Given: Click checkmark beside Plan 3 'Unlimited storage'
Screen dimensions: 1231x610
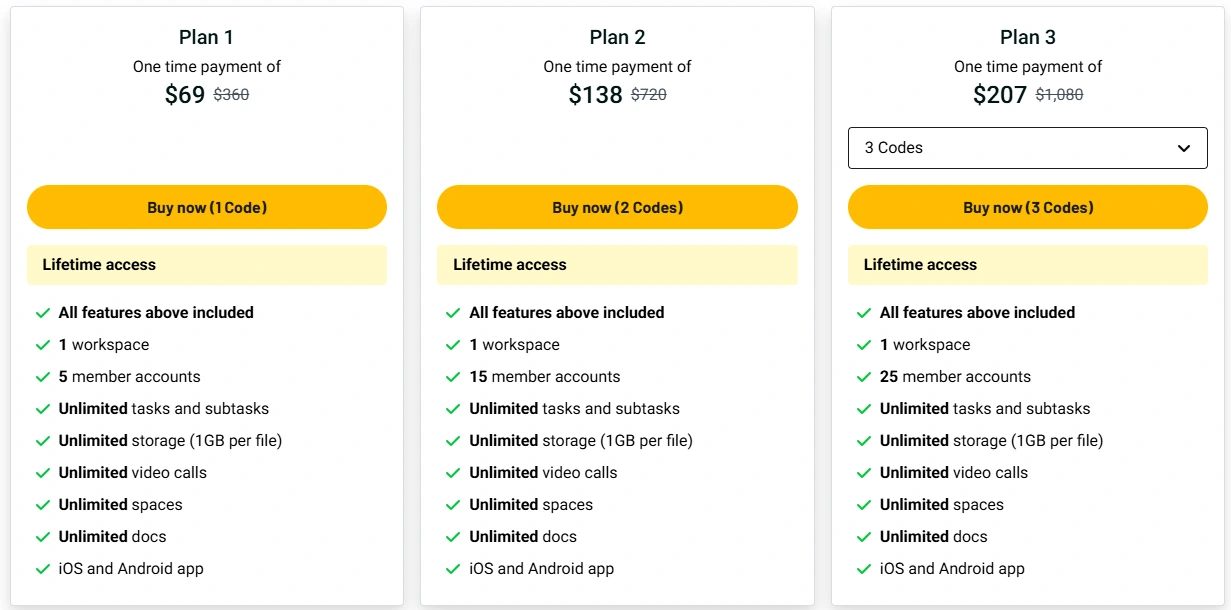Looking at the screenshot, I should coord(864,441).
